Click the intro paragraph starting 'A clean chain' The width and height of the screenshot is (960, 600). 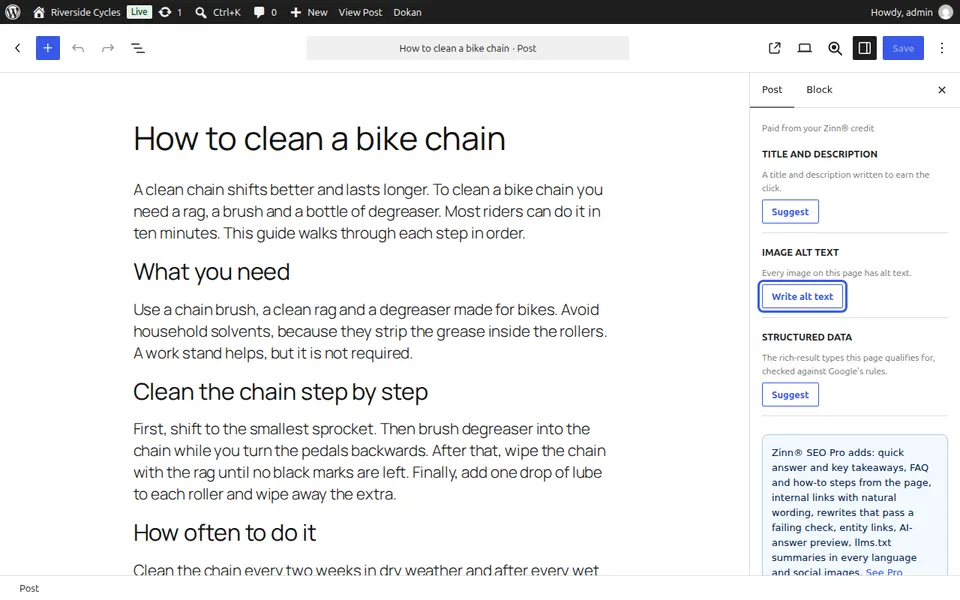tap(369, 211)
